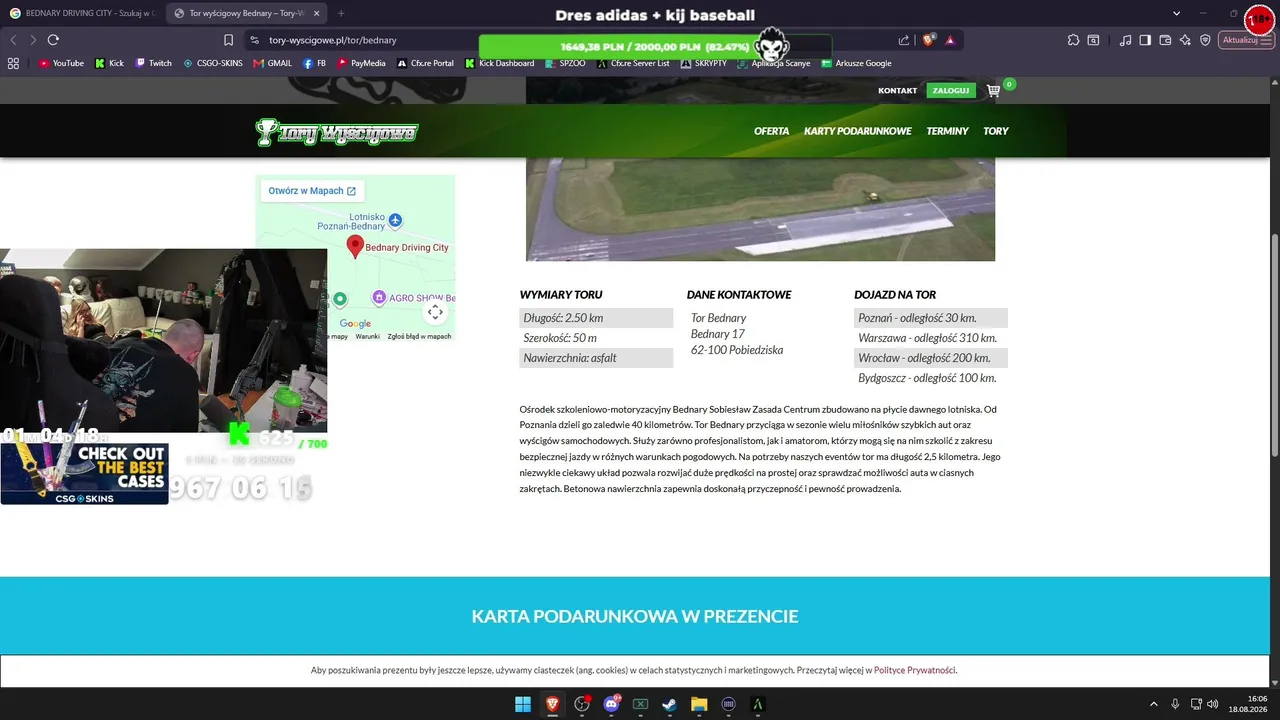Screen dimensions: 1280x720
Task: Click the Długość: 2.50 km row
Action: click(x=596, y=318)
